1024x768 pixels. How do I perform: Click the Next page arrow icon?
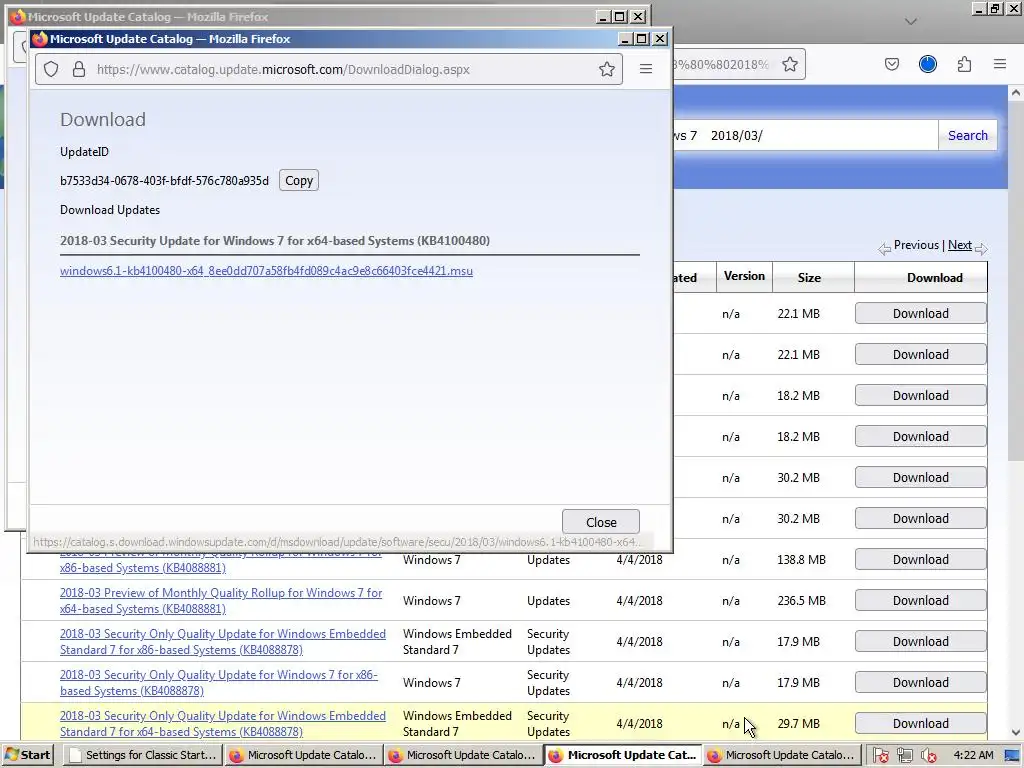[x=981, y=248]
